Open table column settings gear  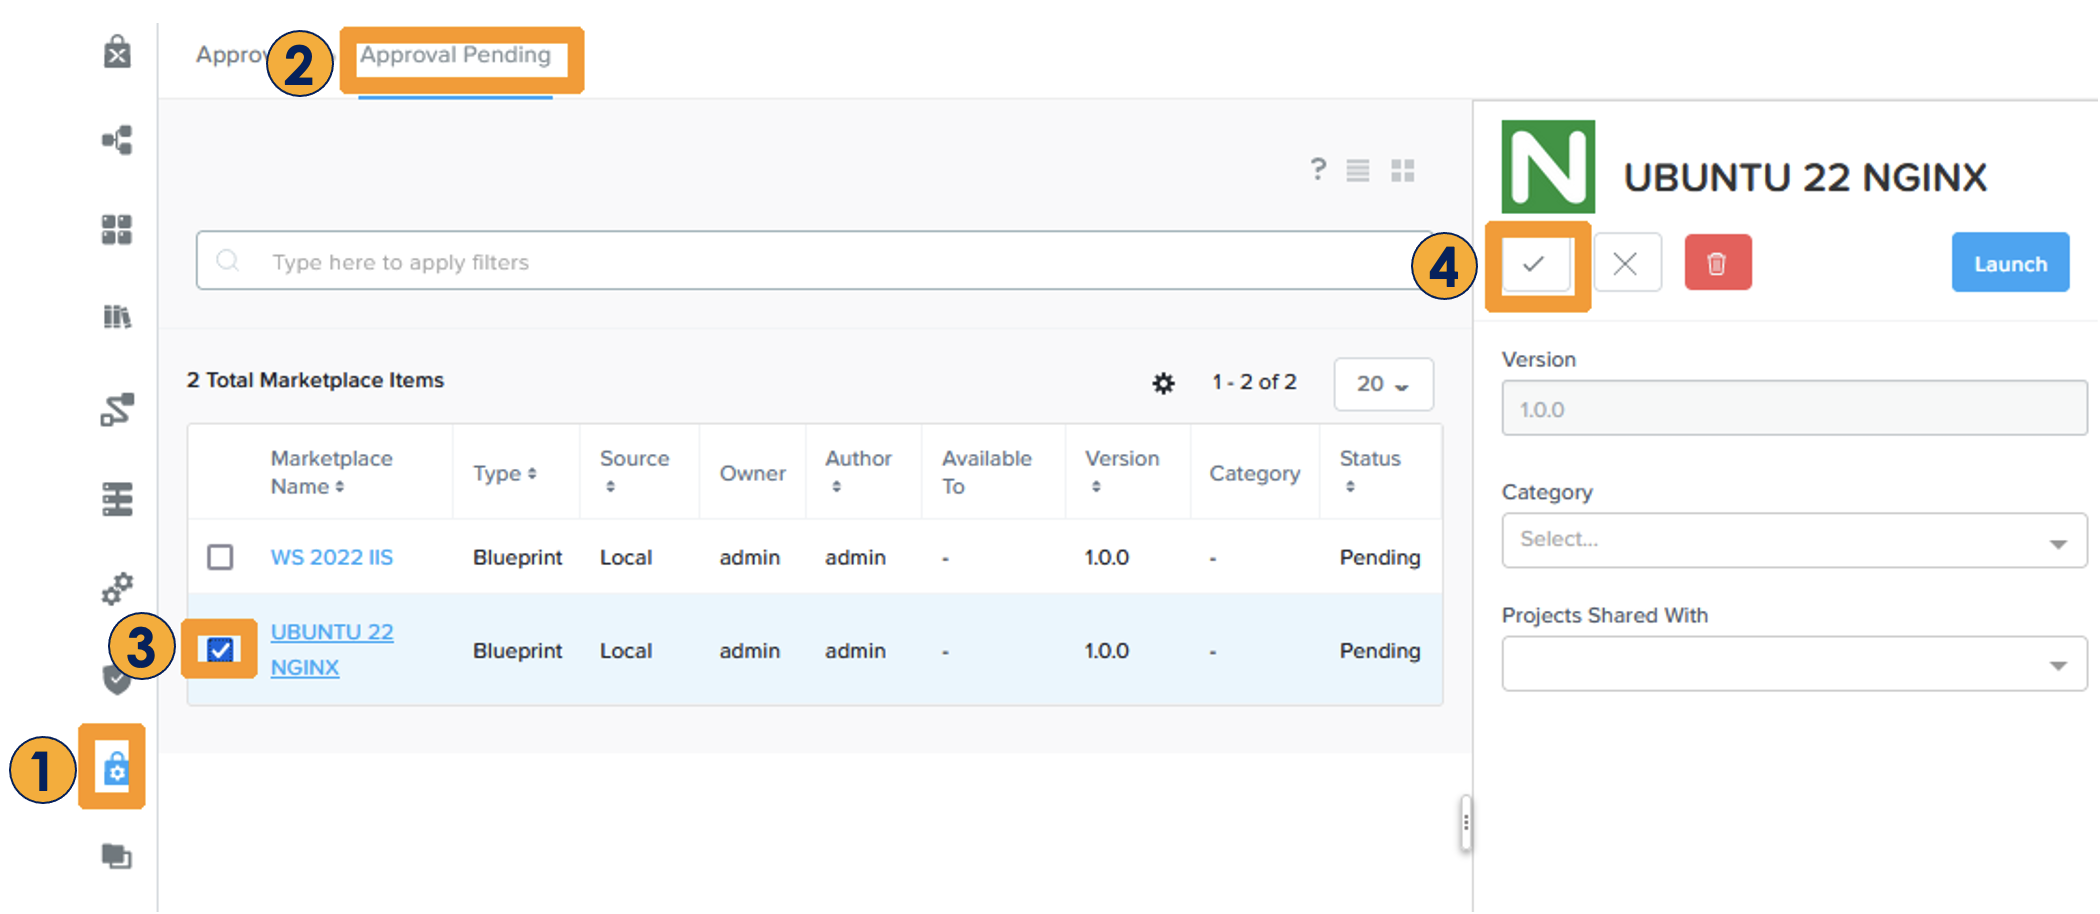[x=1163, y=383]
